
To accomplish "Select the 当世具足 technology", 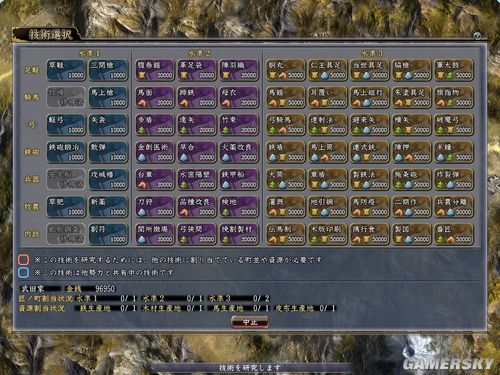I will [x=370, y=70].
